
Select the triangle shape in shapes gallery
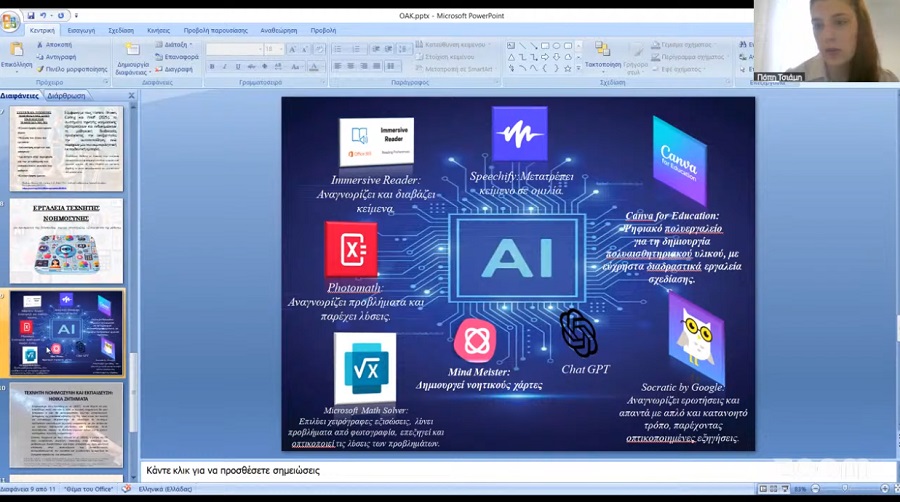(x=511, y=57)
